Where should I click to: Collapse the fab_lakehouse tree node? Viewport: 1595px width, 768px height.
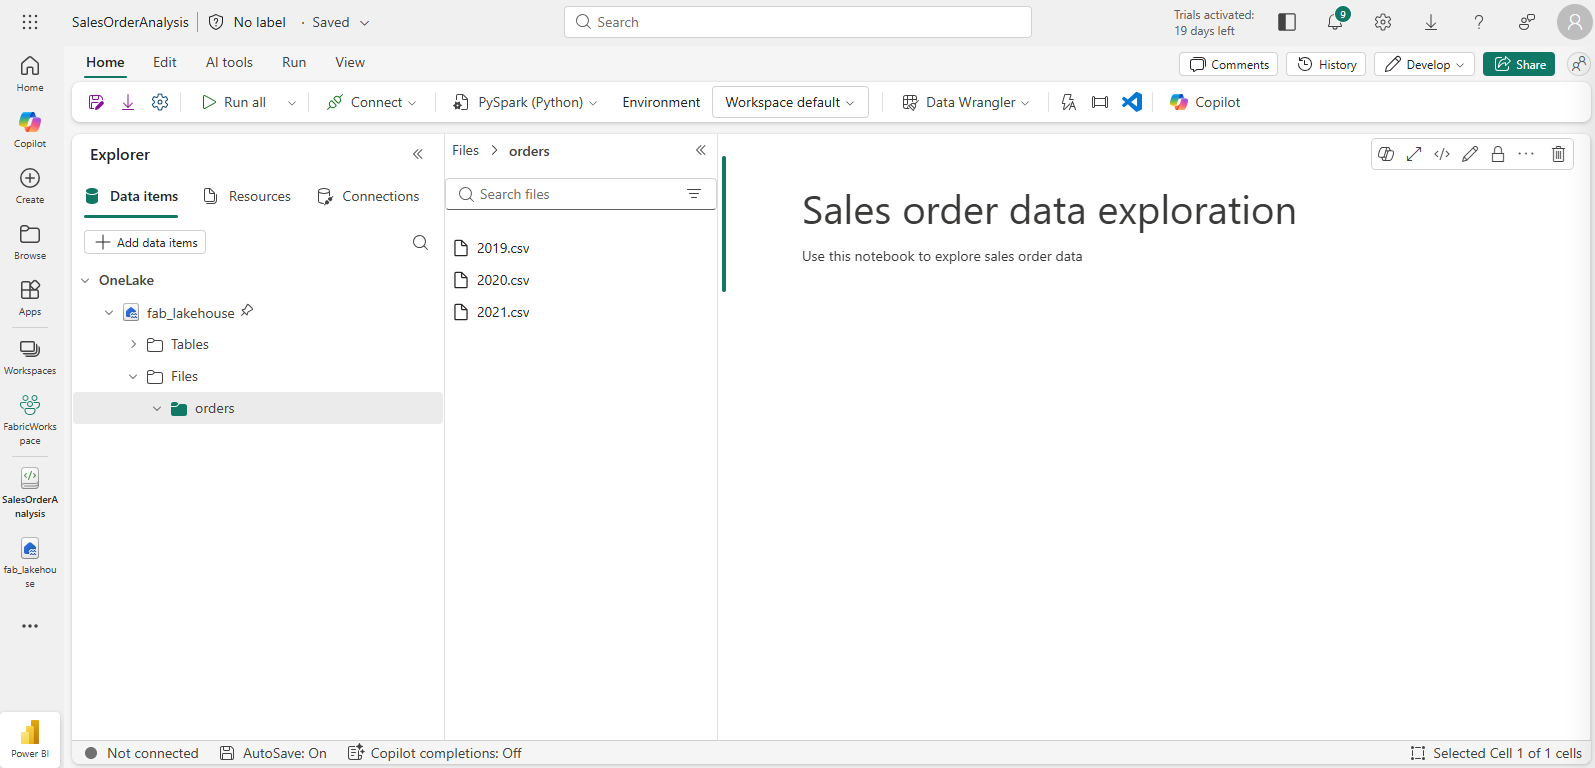[x=109, y=313]
